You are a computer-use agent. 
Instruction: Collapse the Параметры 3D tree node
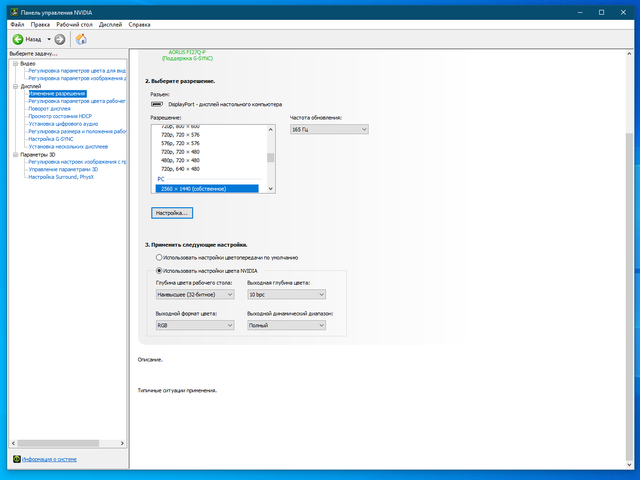click(16, 155)
